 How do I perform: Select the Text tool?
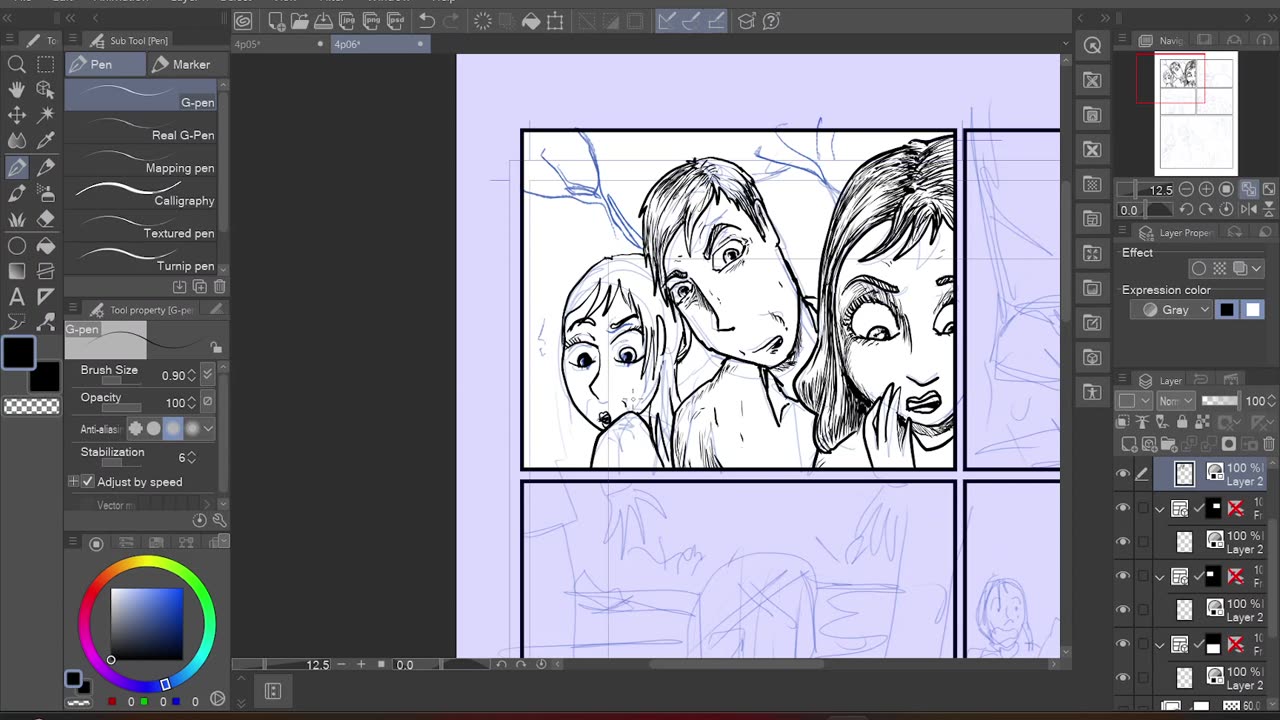pos(17,297)
